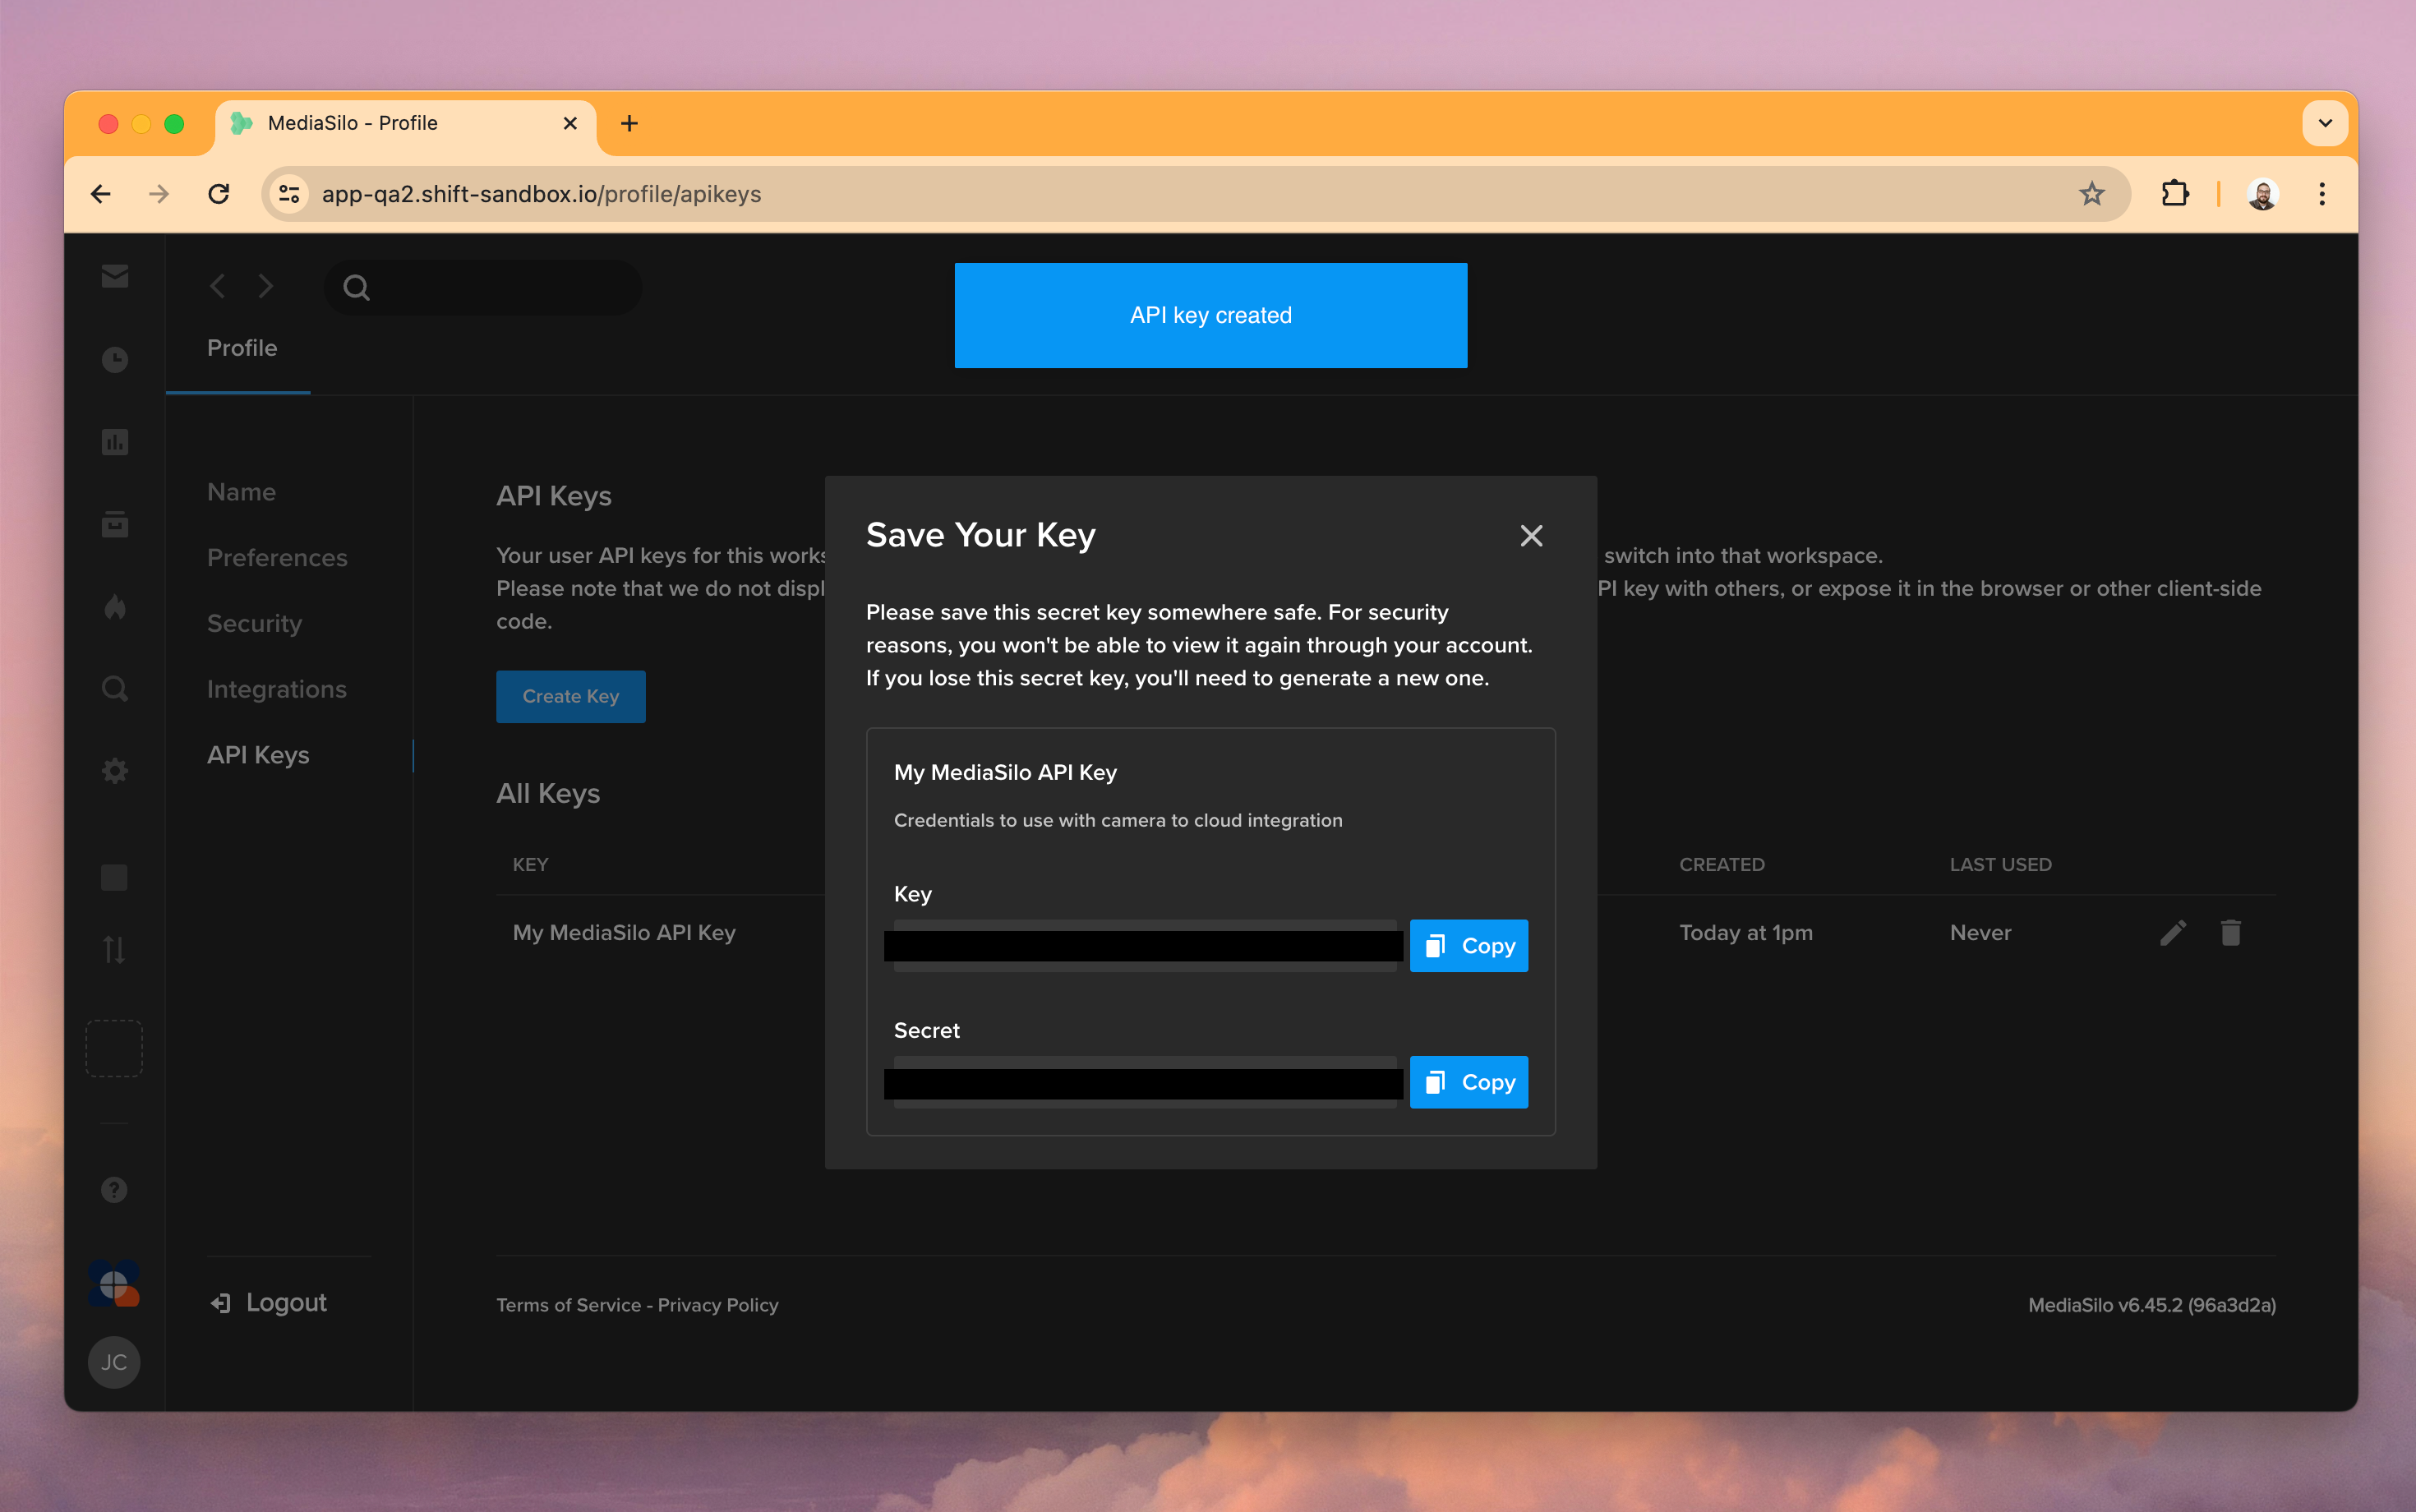Image resolution: width=2416 pixels, height=1512 pixels.
Task: Click the trash delete icon for the API key
Action: (x=2231, y=932)
